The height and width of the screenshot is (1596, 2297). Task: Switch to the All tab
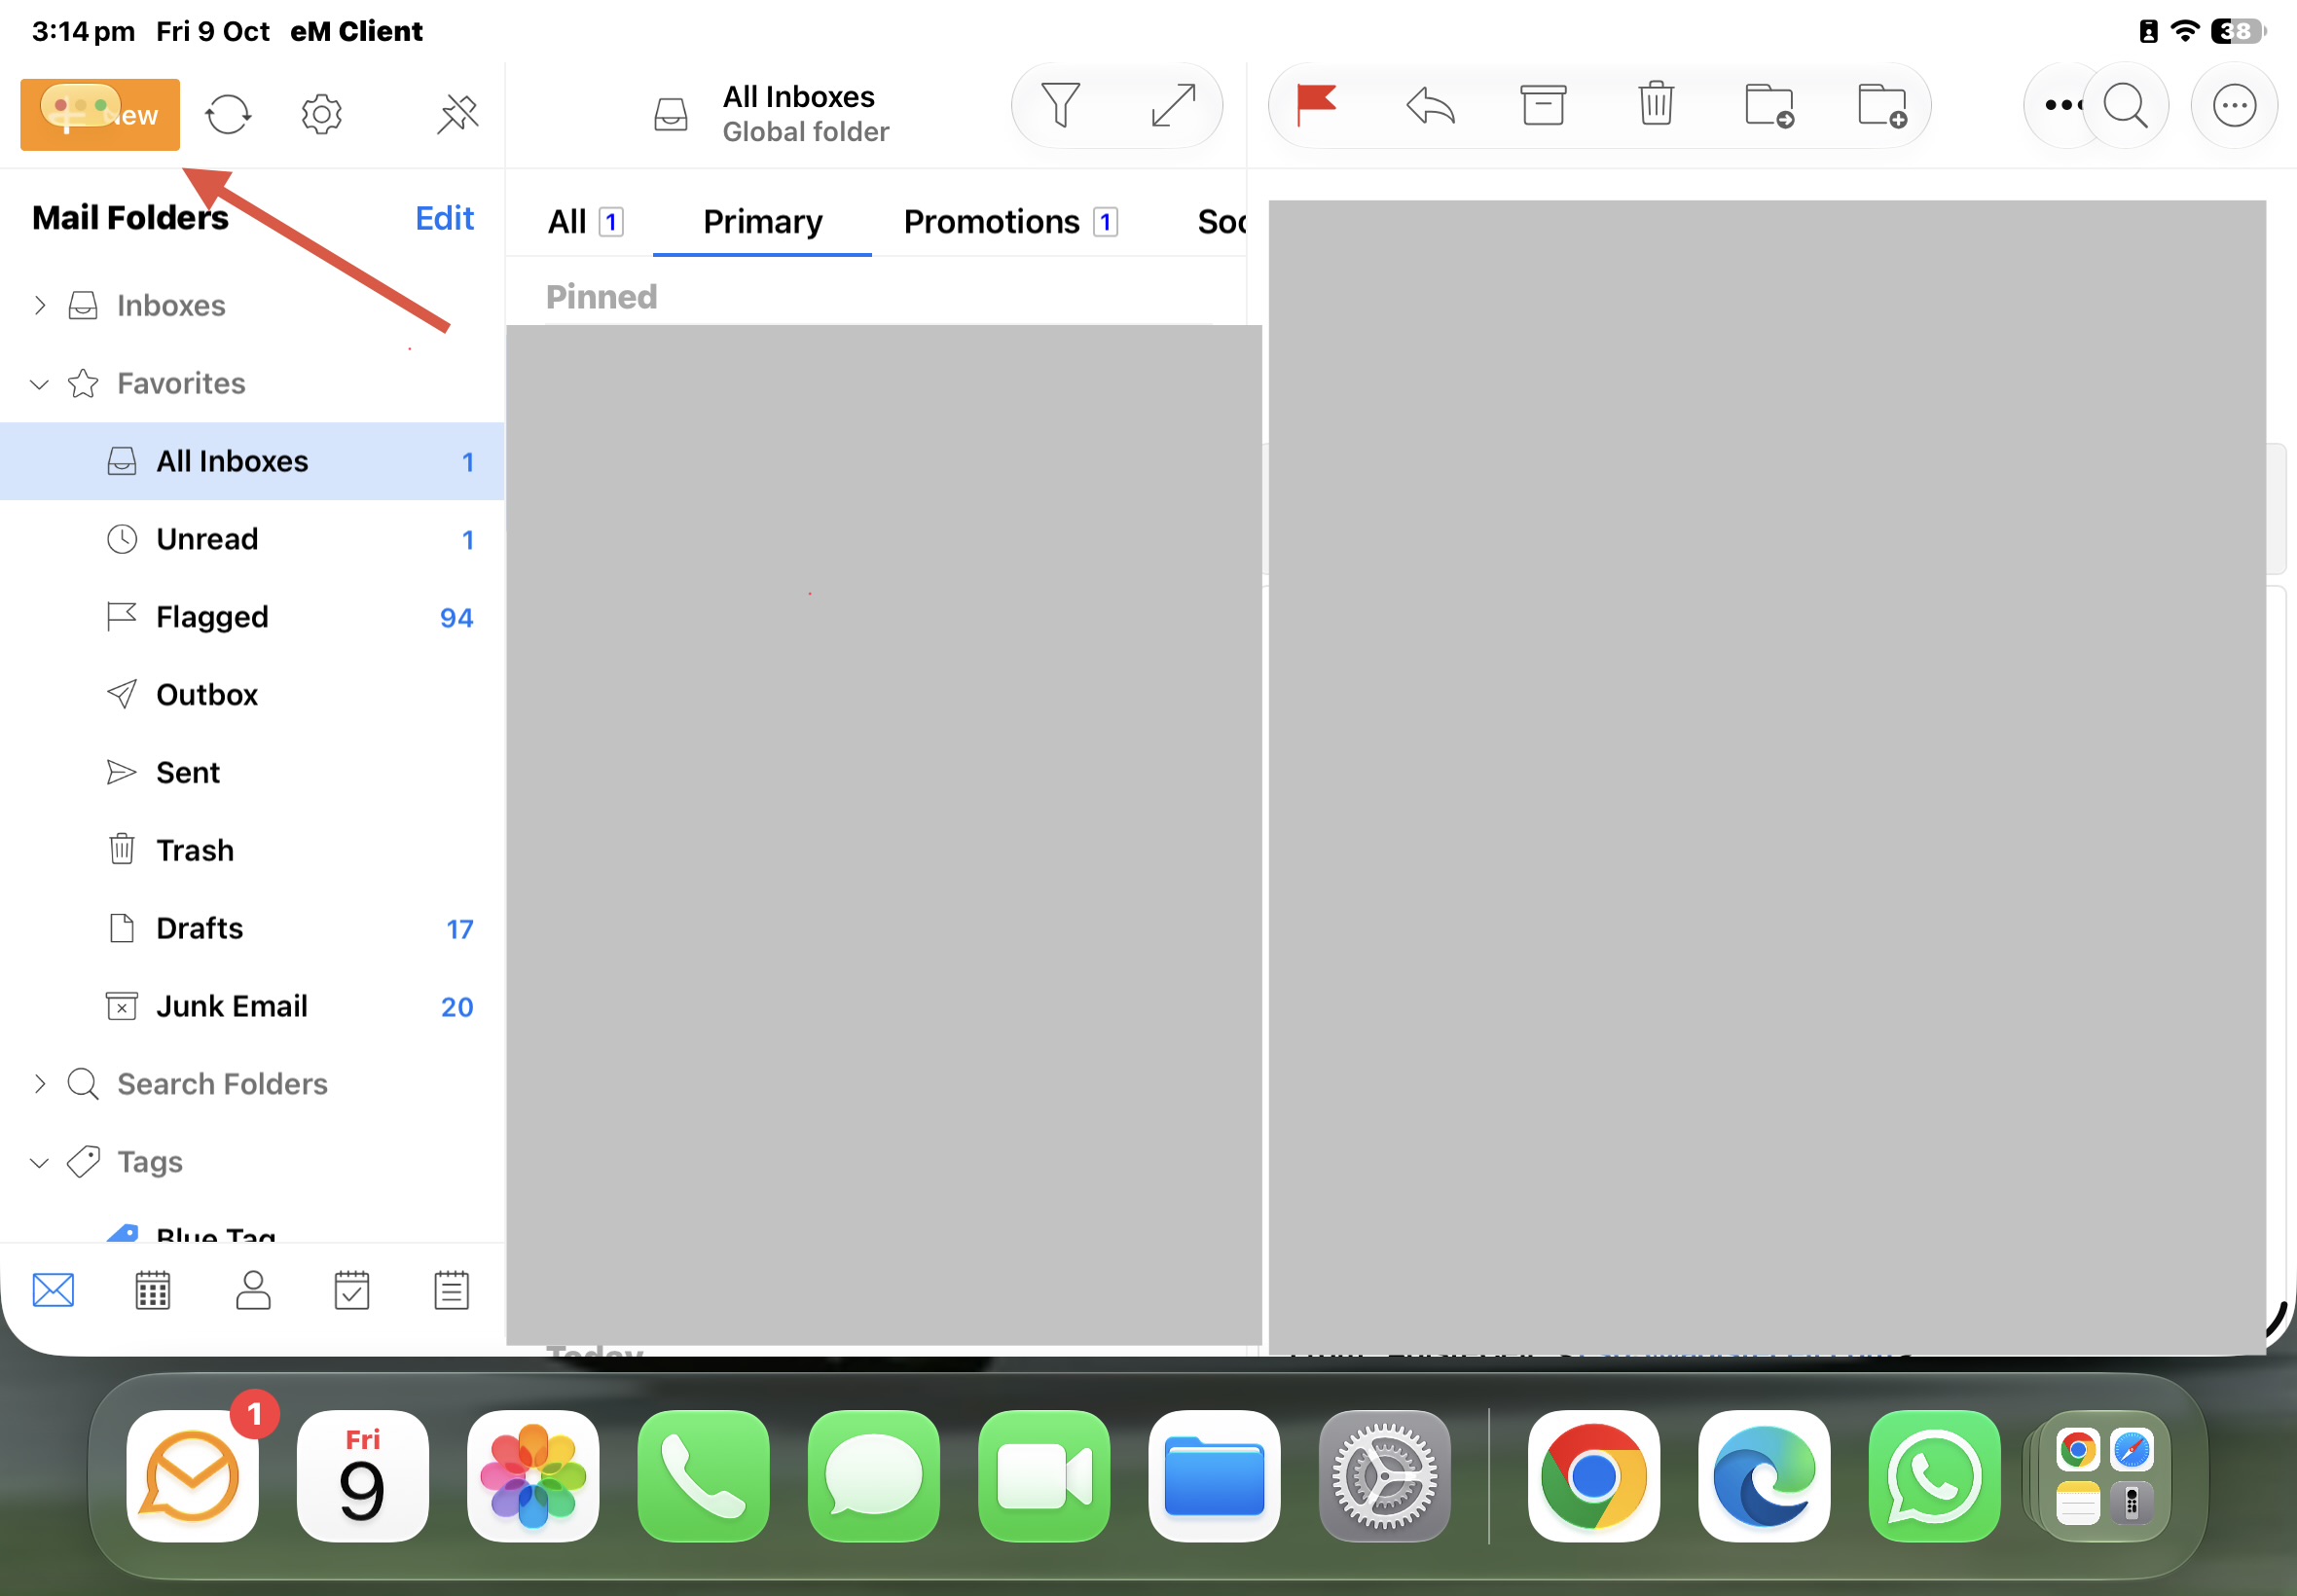pyautogui.click(x=586, y=221)
